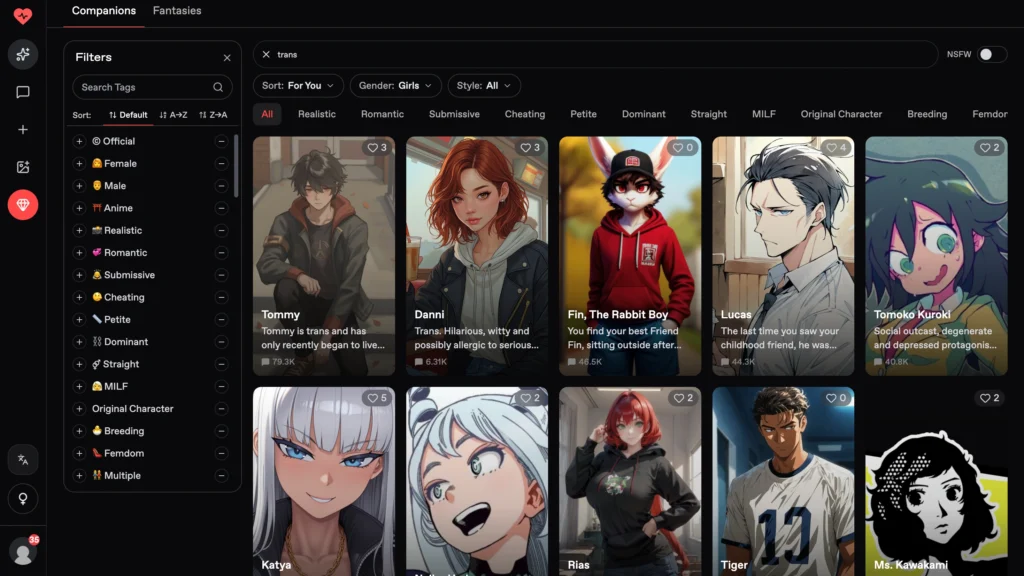
Task: Exclude the Dominant tag with minus
Action: tap(221, 342)
